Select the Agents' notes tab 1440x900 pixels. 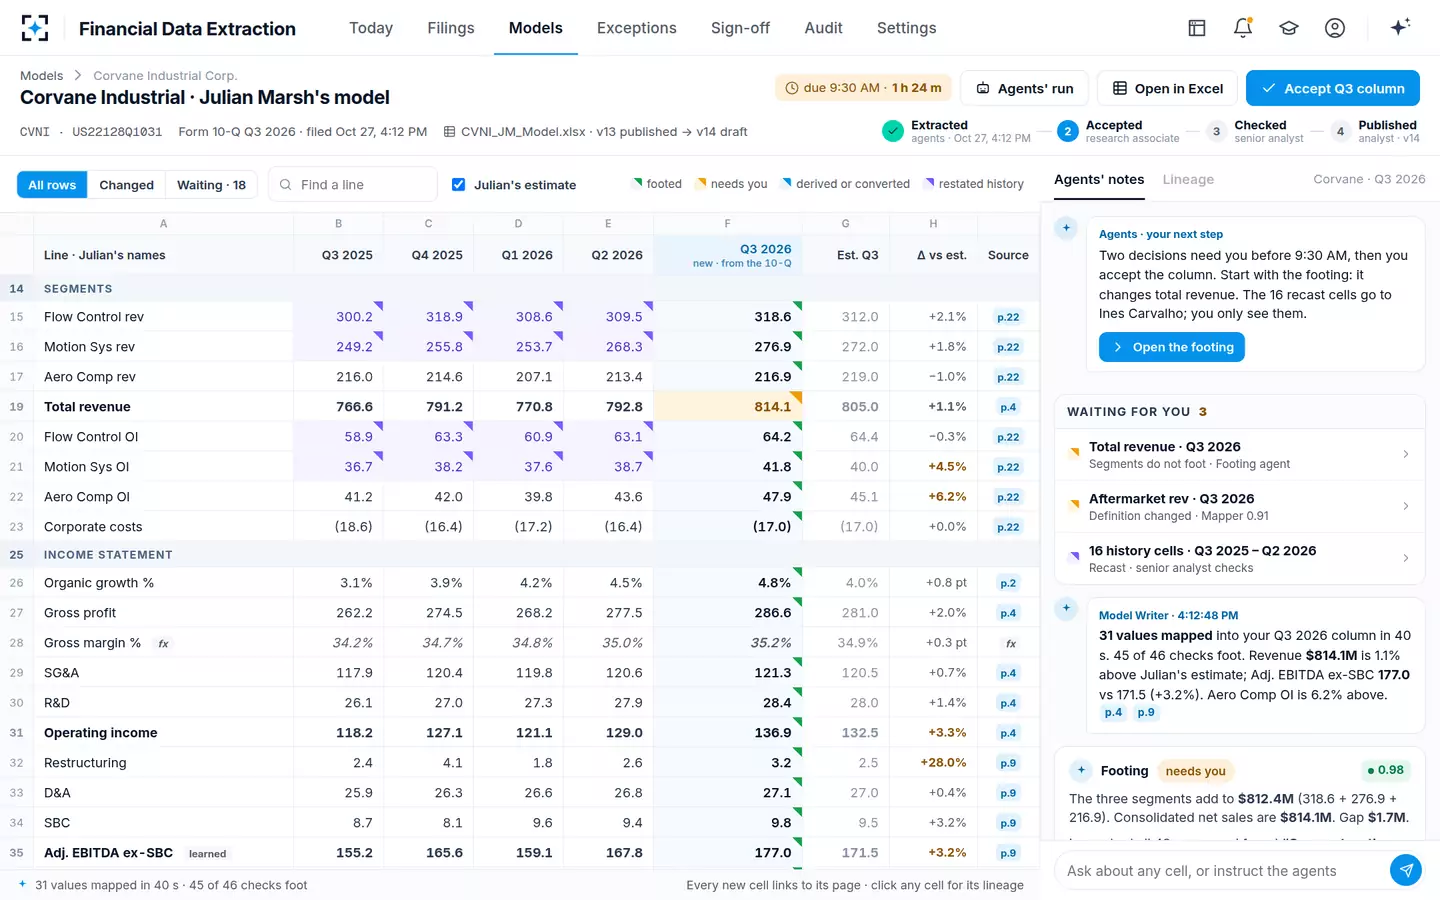tap(1099, 180)
